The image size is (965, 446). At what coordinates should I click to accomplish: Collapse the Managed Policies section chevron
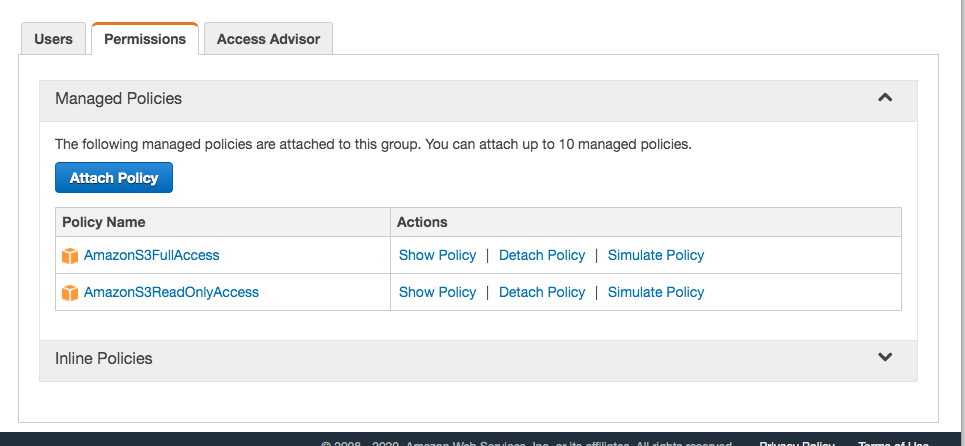(884, 98)
